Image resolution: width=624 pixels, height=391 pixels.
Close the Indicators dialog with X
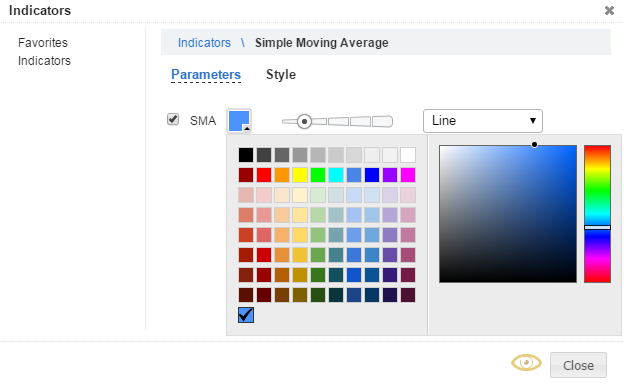point(609,10)
